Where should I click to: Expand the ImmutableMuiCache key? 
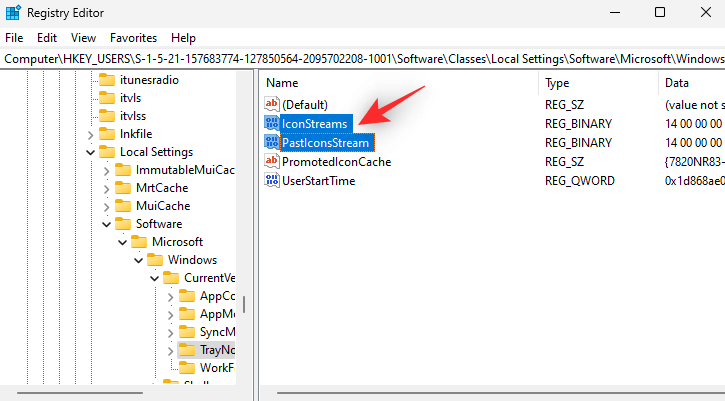(106, 171)
